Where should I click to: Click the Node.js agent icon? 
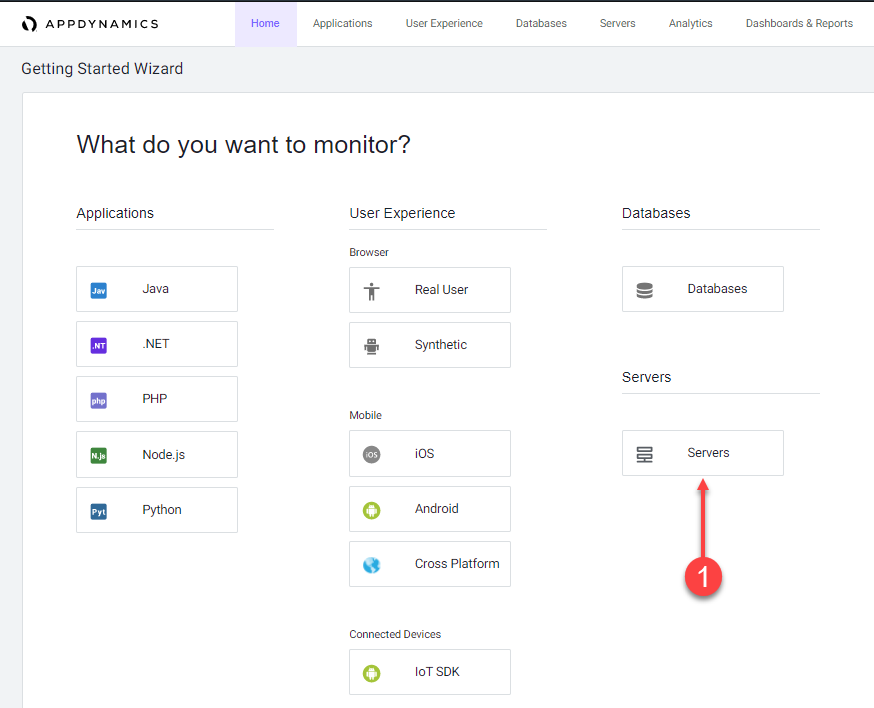[x=99, y=456]
